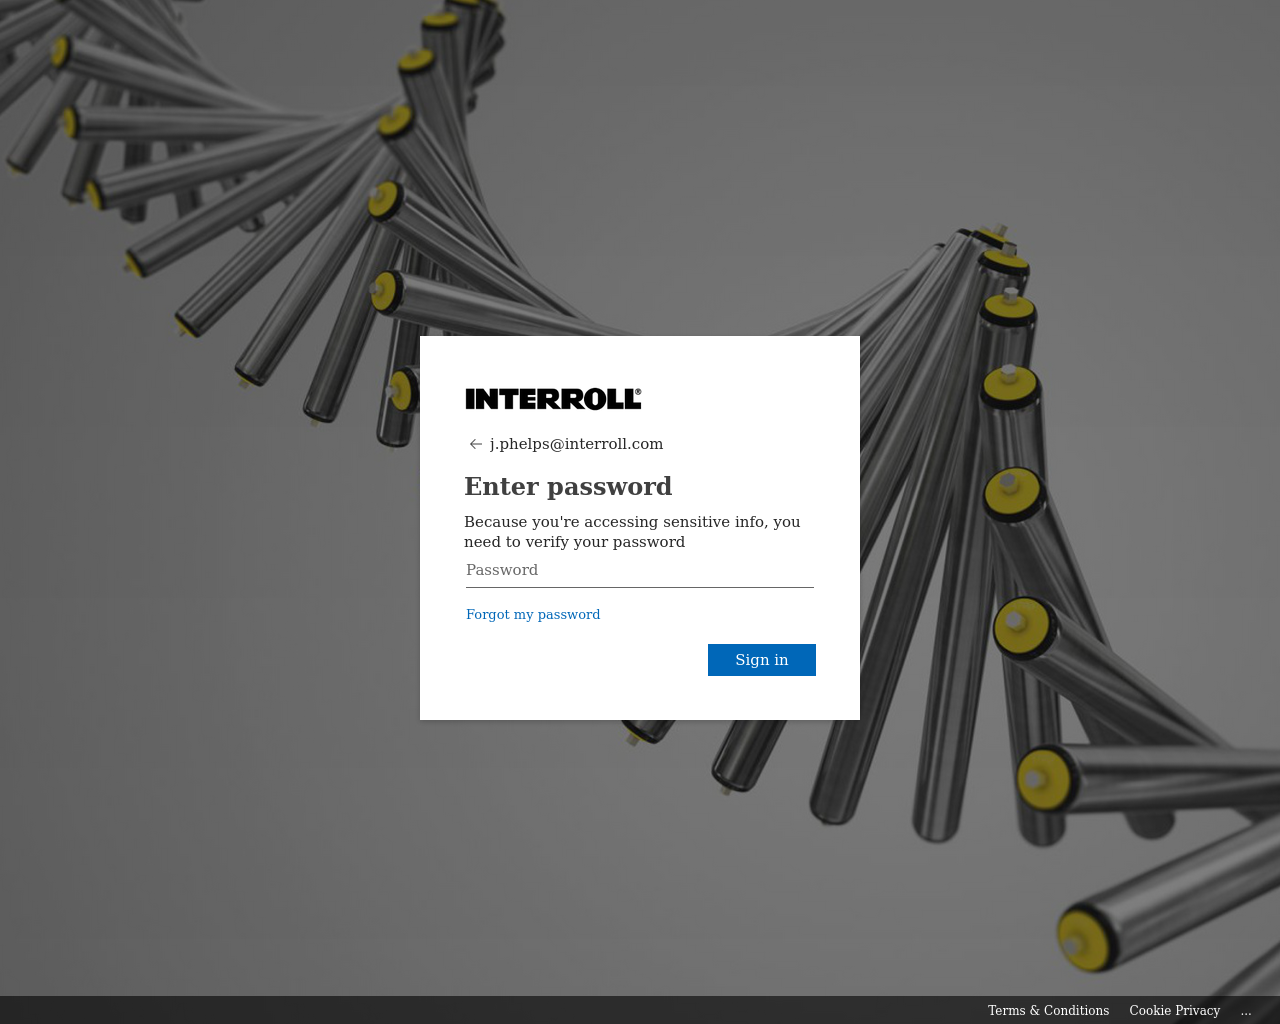Click the j.phelps@interroll.com account email
Viewport: 1280px width, 1024px height.
tap(576, 444)
